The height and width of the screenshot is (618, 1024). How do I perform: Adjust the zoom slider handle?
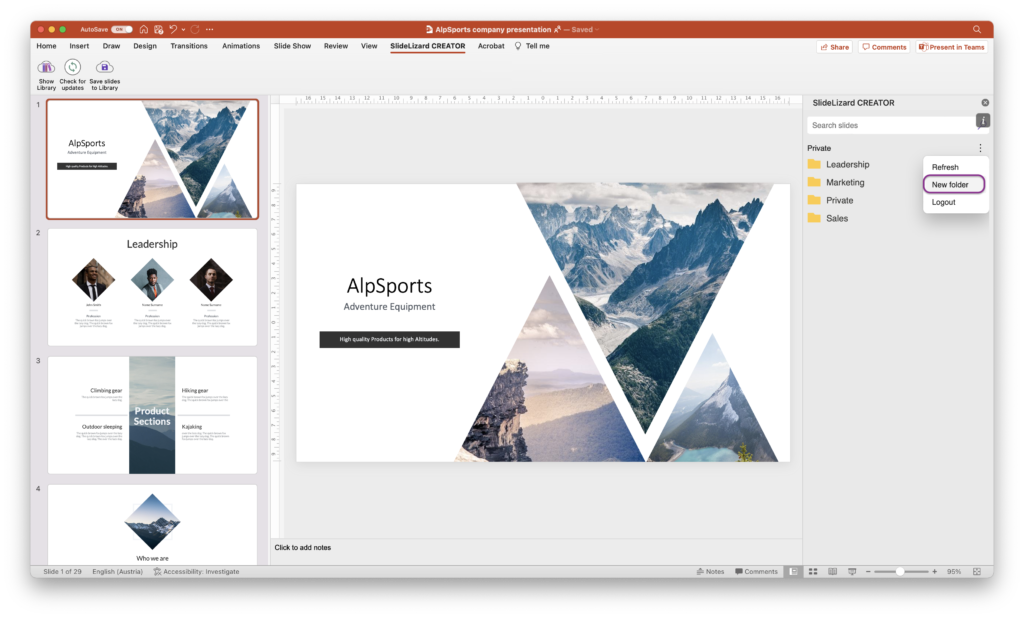(x=900, y=572)
